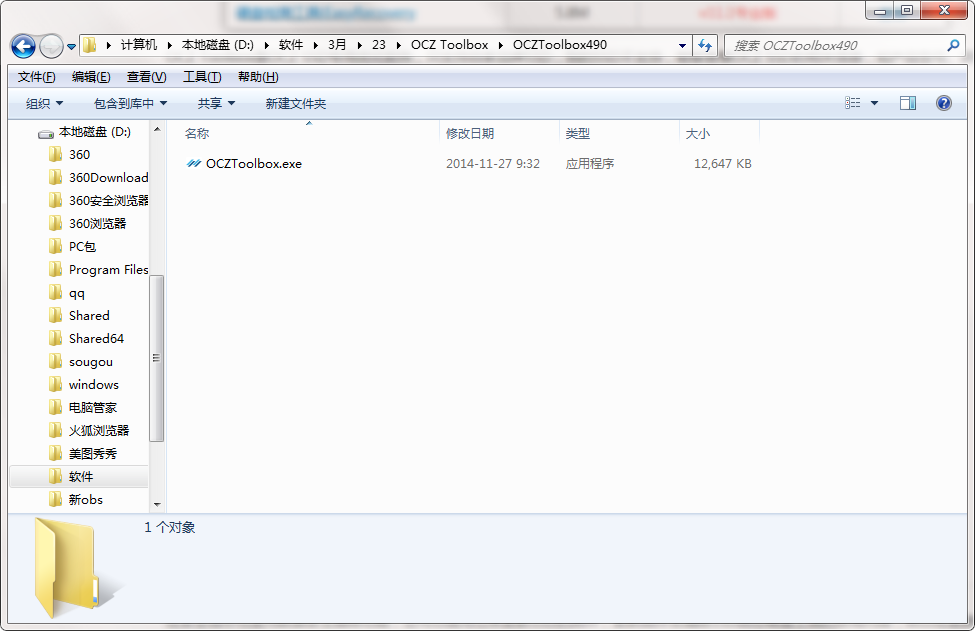975x631 pixels.
Task: Click the folder icon for windows
Action: [x=55, y=384]
